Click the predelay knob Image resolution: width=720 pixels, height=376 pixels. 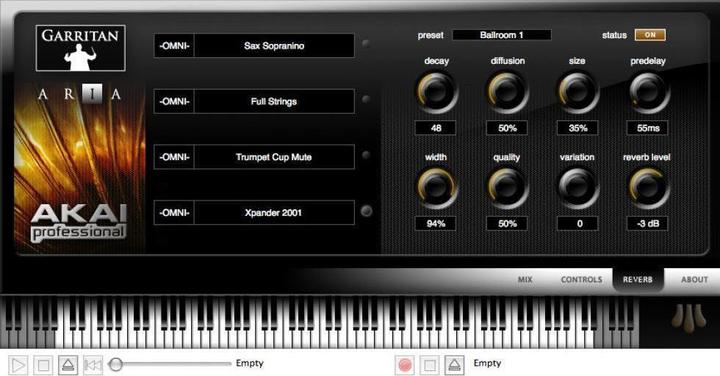[x=648, y=92]
